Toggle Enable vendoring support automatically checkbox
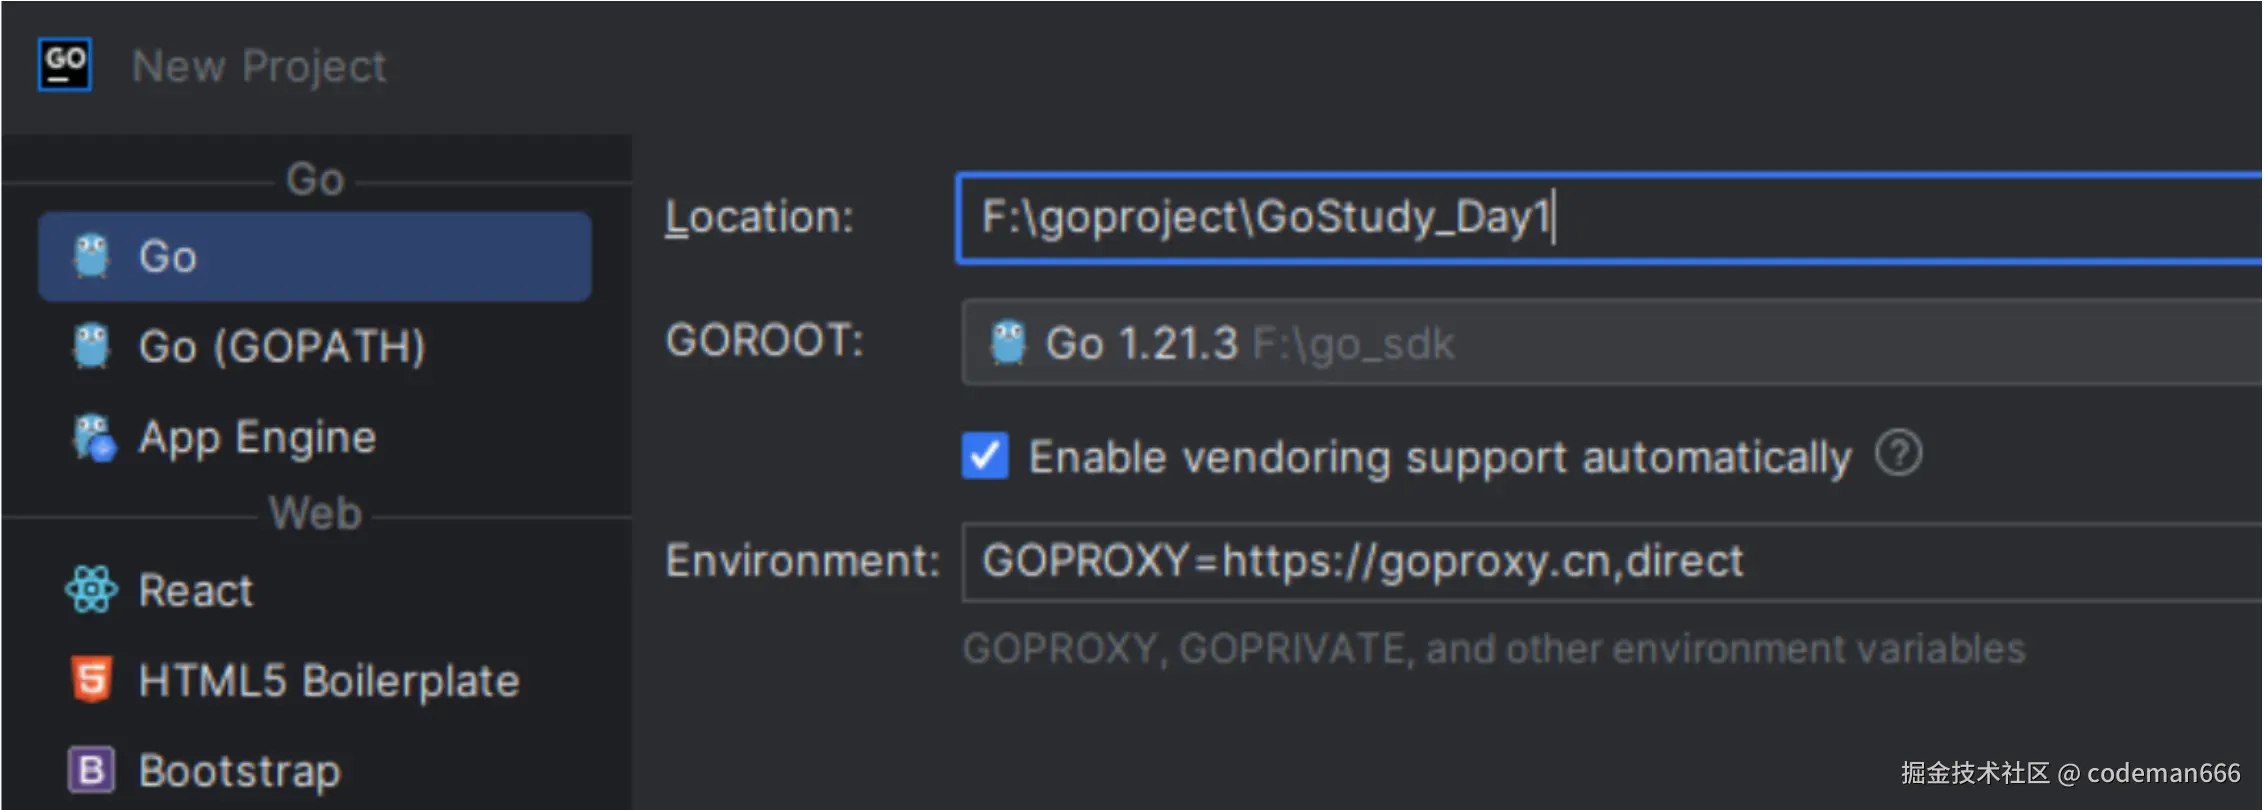This screenshot has width=2264, height=810. (x=985, y=456)
